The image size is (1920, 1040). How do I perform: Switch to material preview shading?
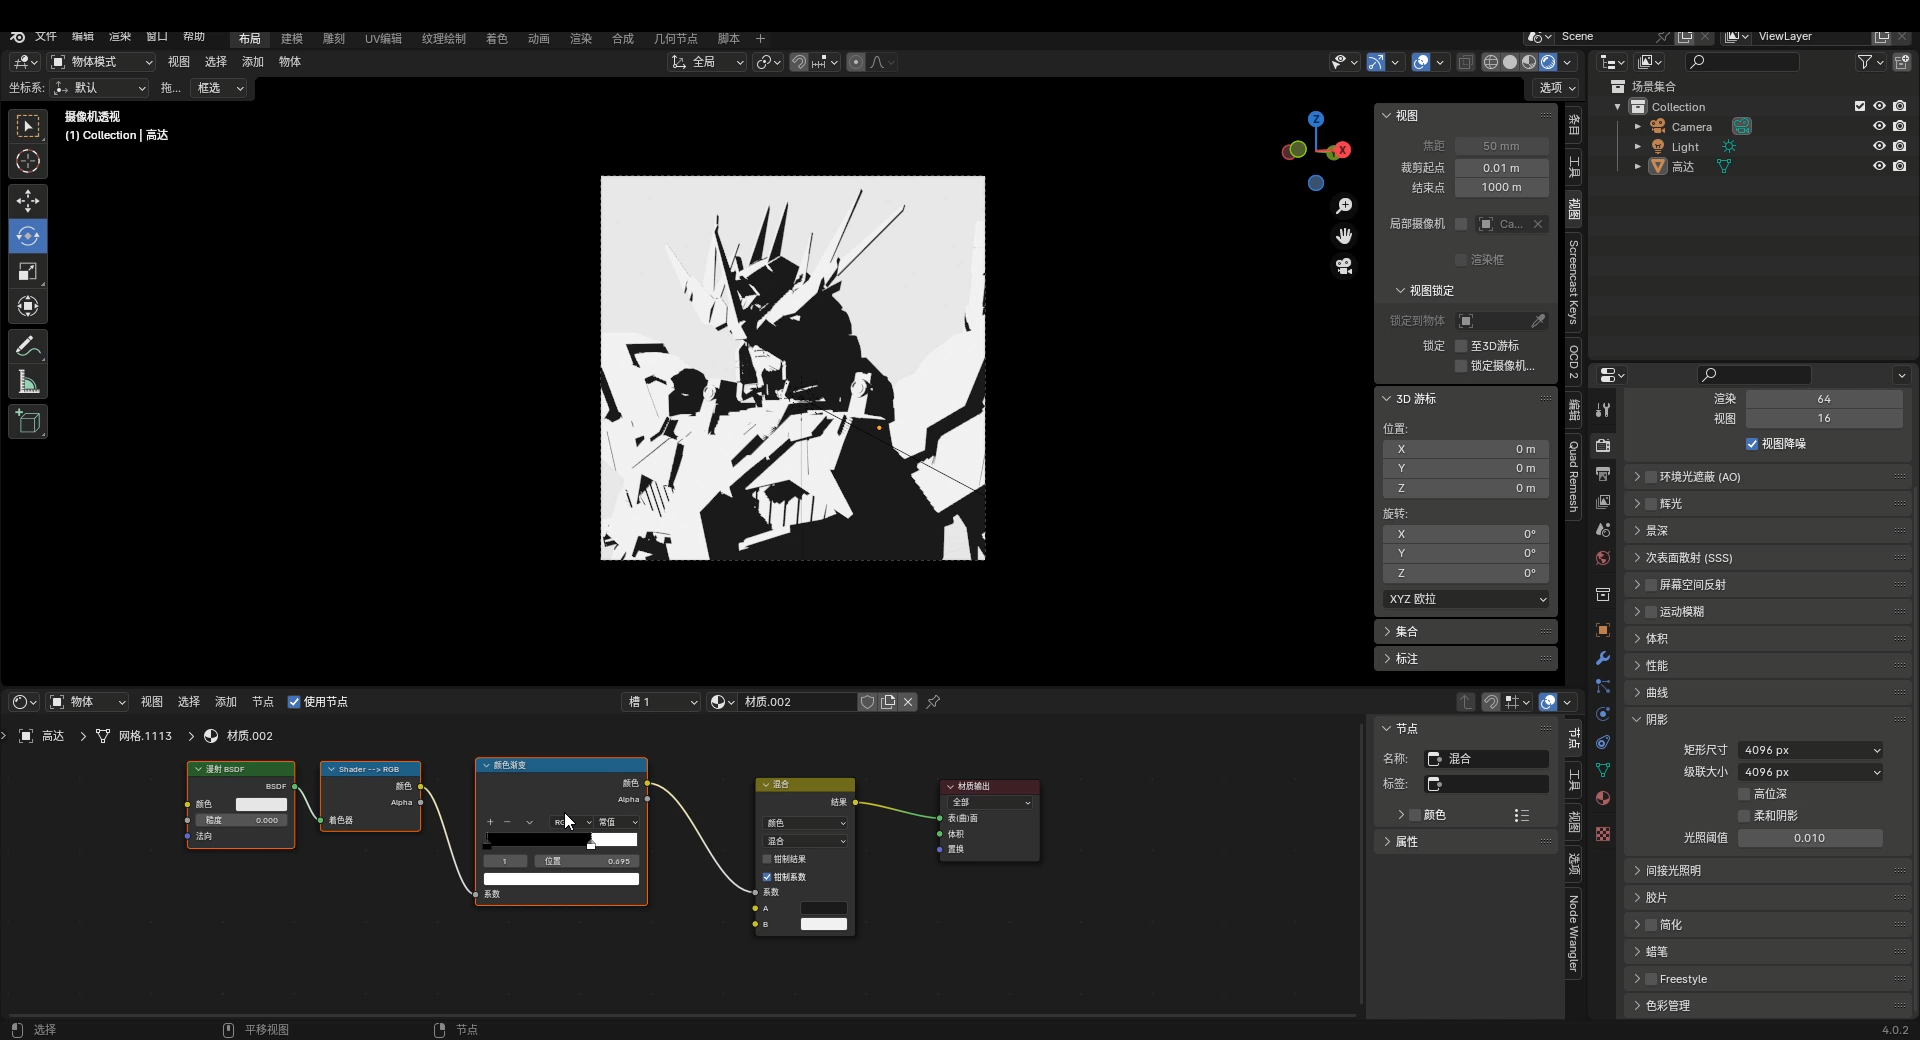1529,62
